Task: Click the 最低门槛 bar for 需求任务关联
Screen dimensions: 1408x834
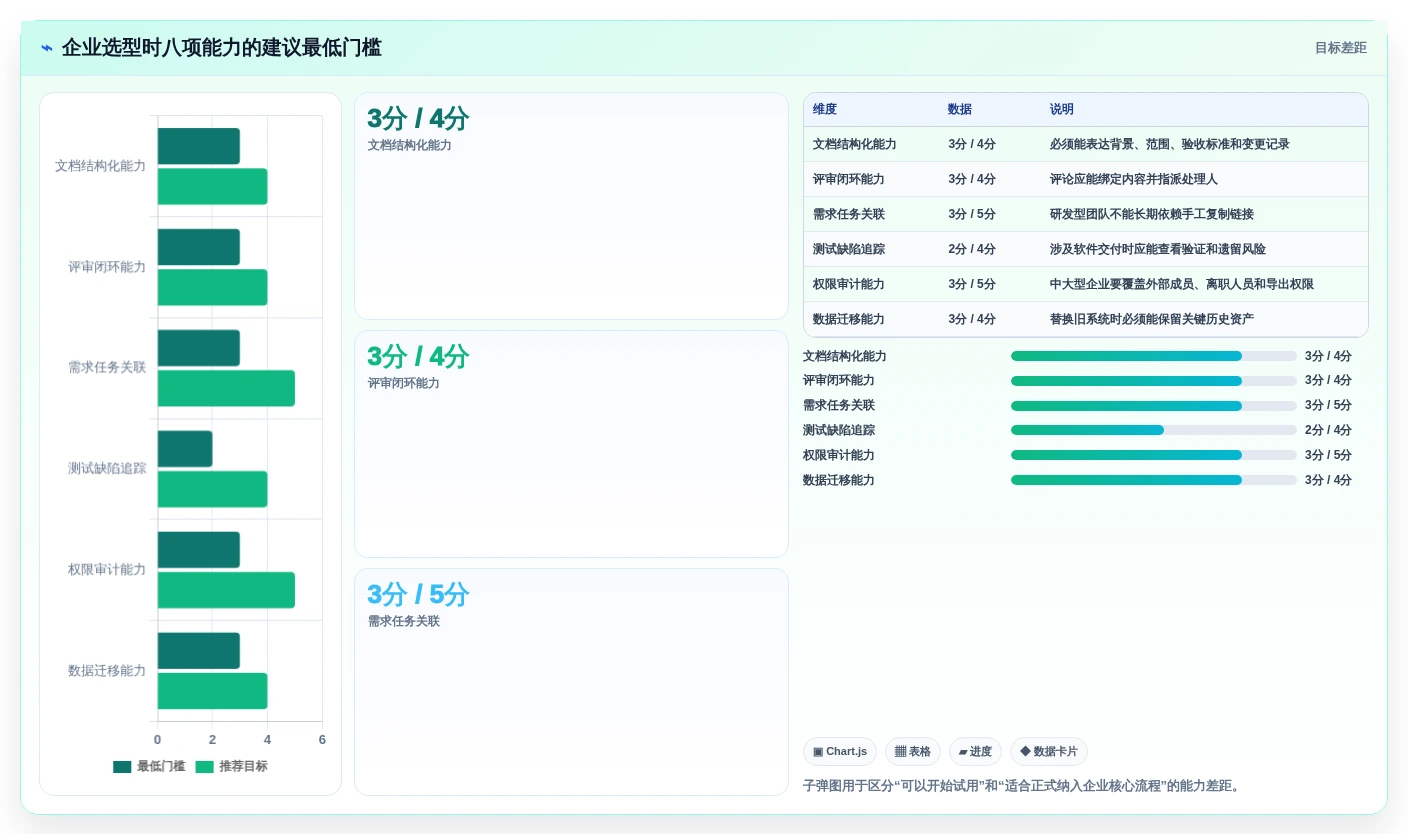Action: point(198,348)
